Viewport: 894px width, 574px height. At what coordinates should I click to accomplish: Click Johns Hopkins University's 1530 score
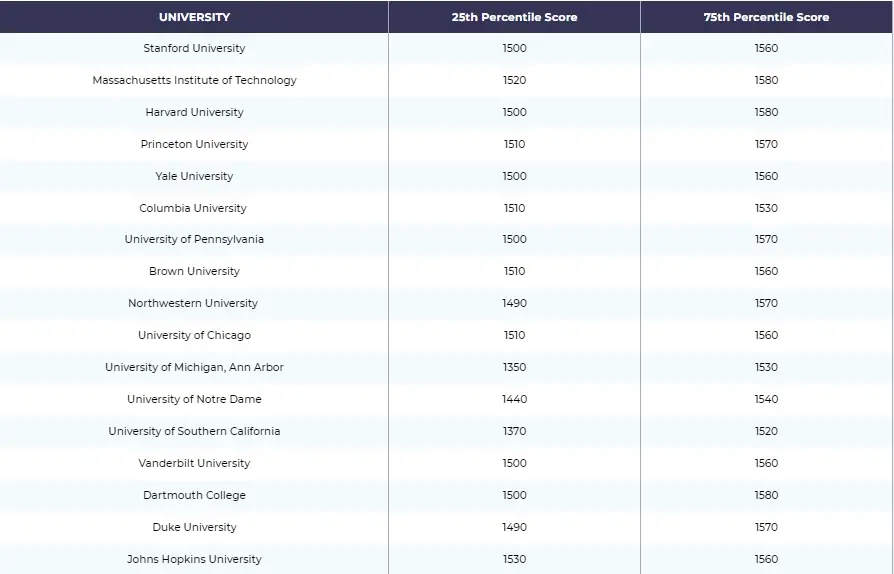(x=514, y=559)
